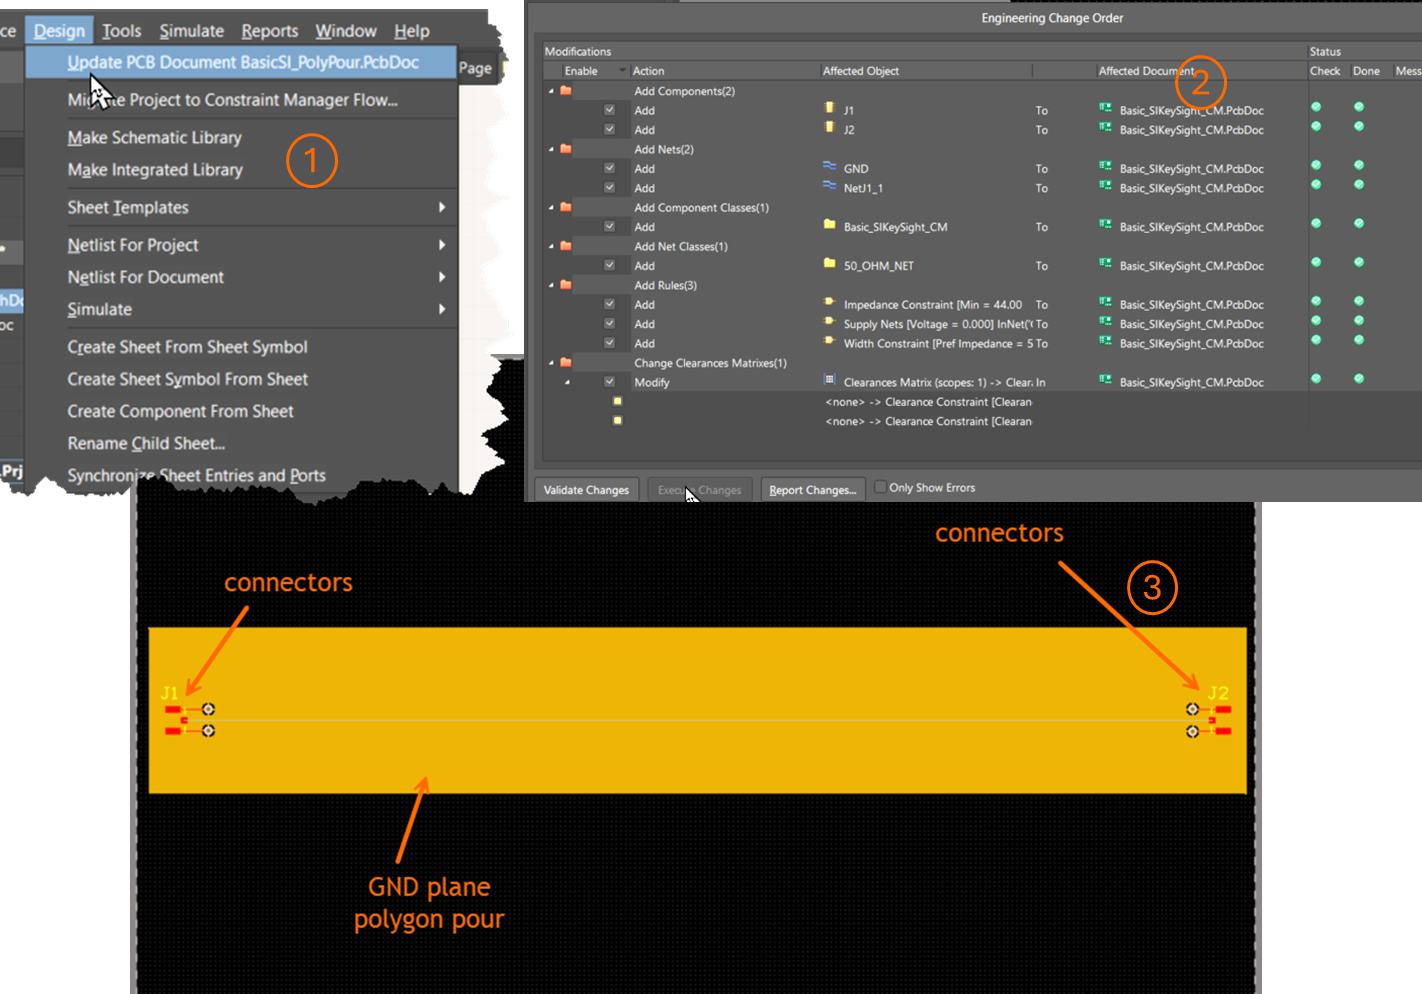Image resolution: width=1422 pixels, height=994 pixels.
Task: Click the Add Nets group folder icon
Action: [566, 149]
